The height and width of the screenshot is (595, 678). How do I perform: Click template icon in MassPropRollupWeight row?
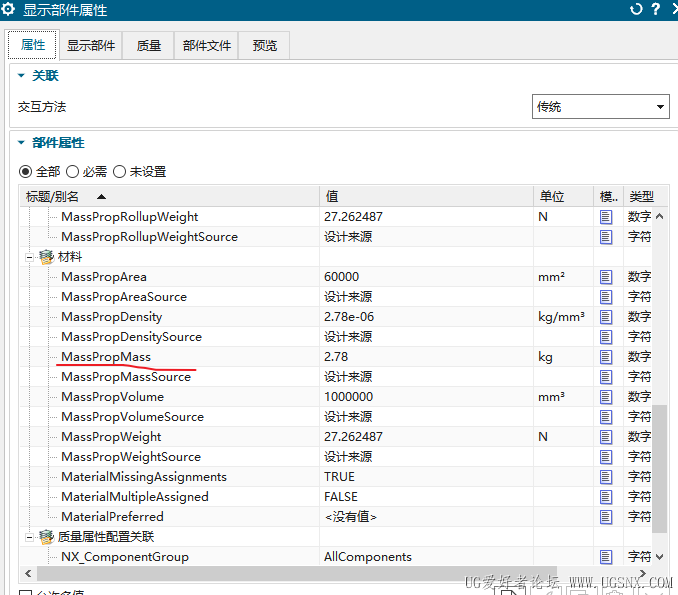[x=606, y=217]
